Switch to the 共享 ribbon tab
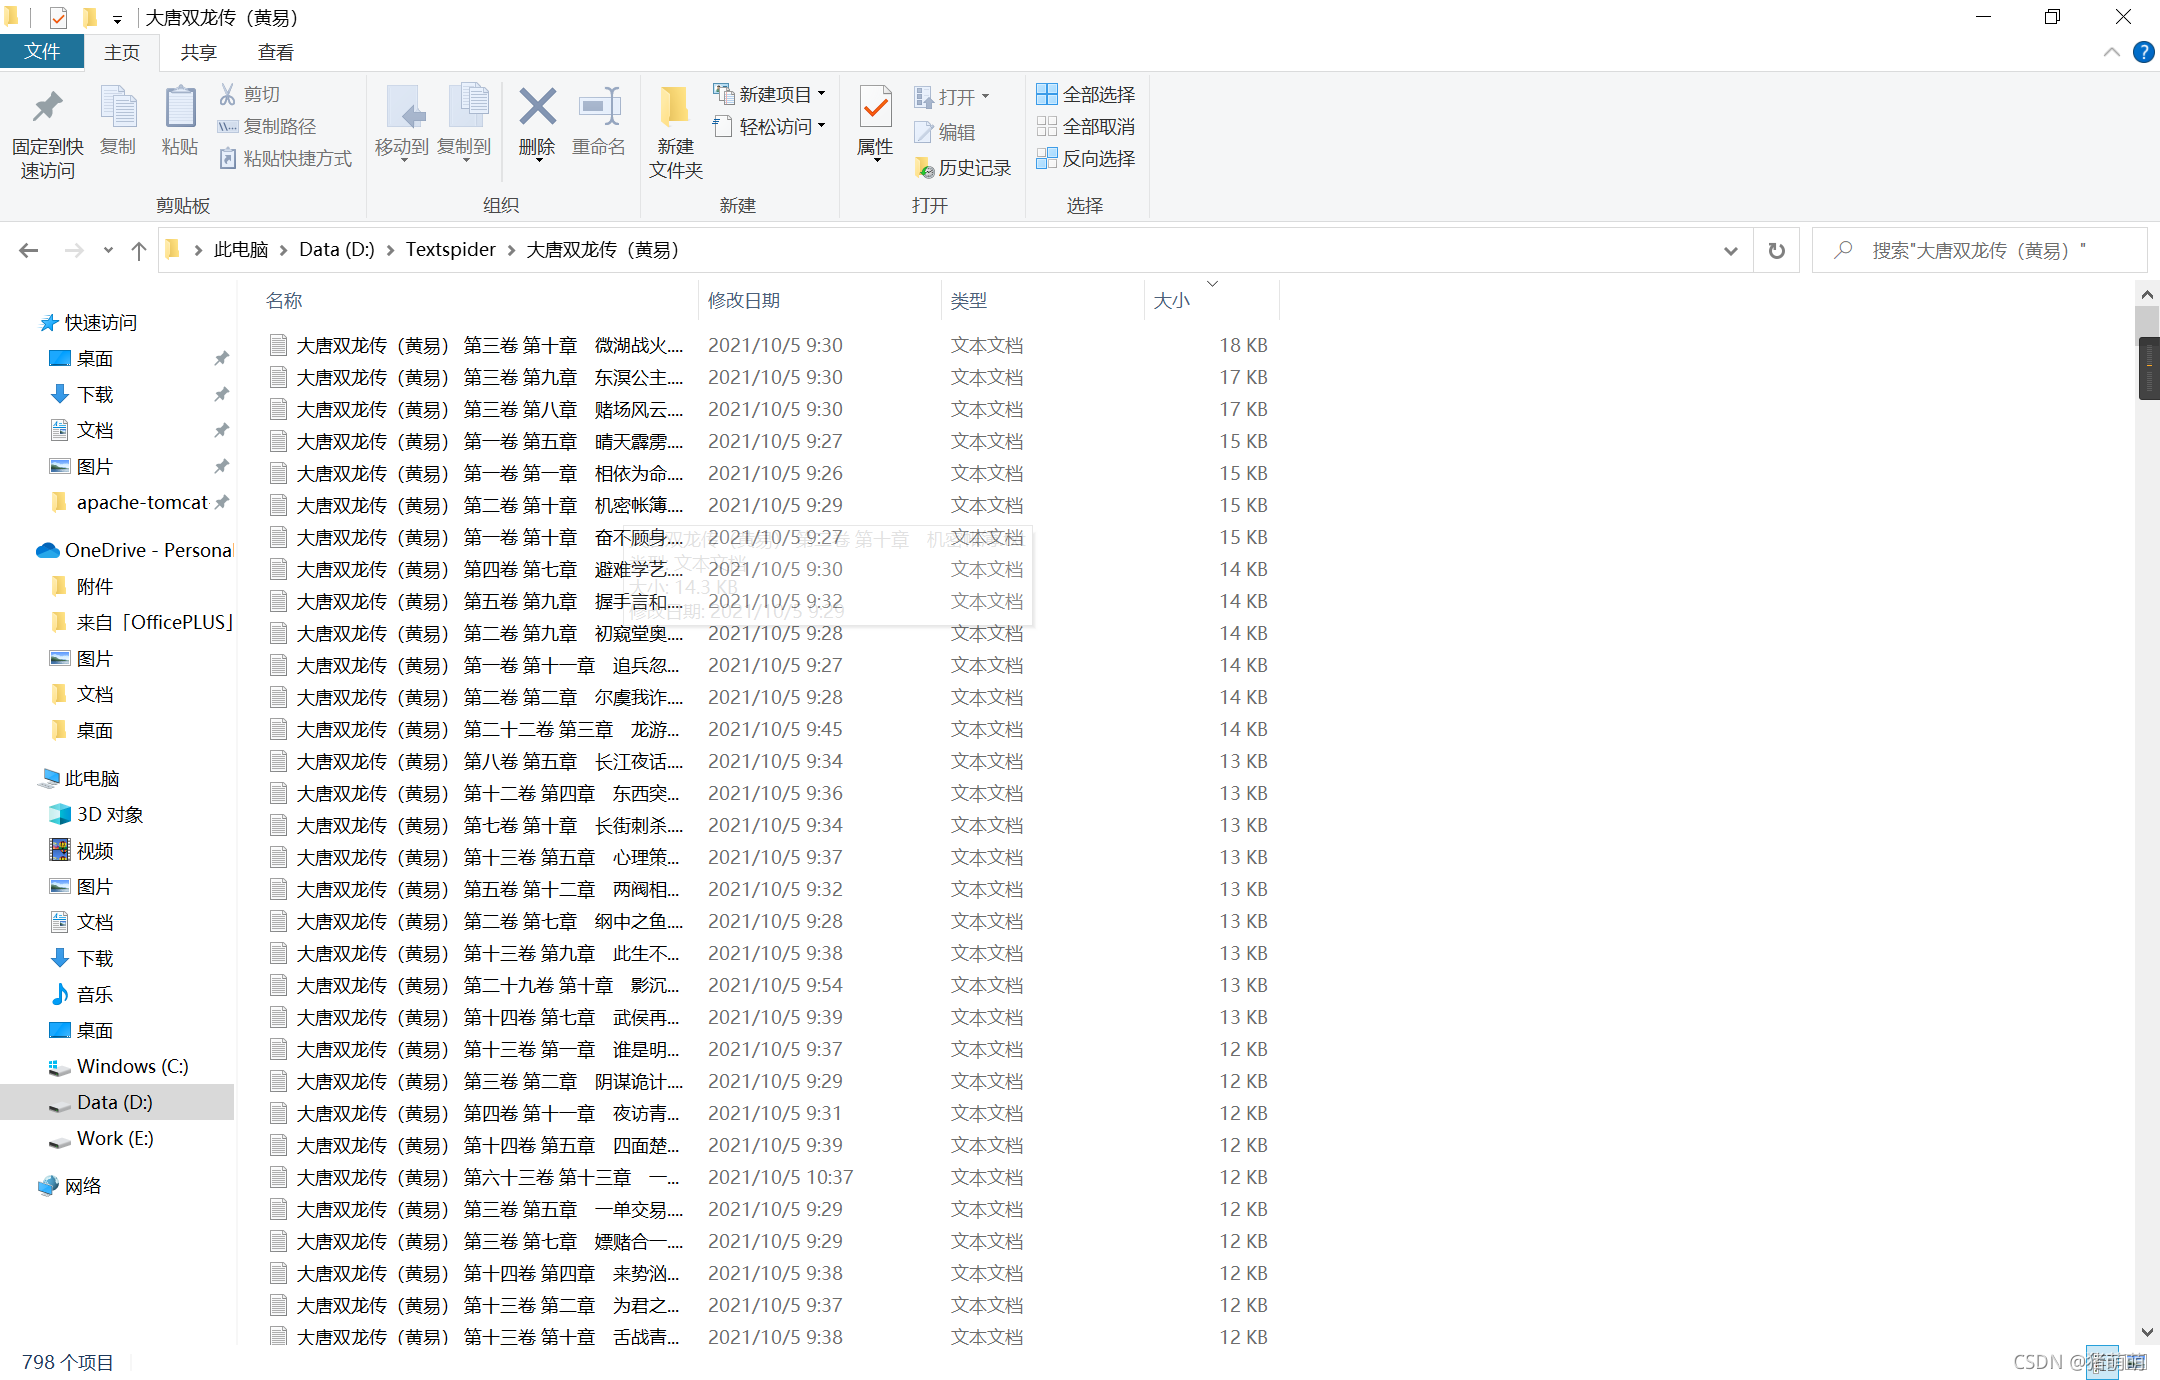2160x1380 pixels. coord(198,52)
